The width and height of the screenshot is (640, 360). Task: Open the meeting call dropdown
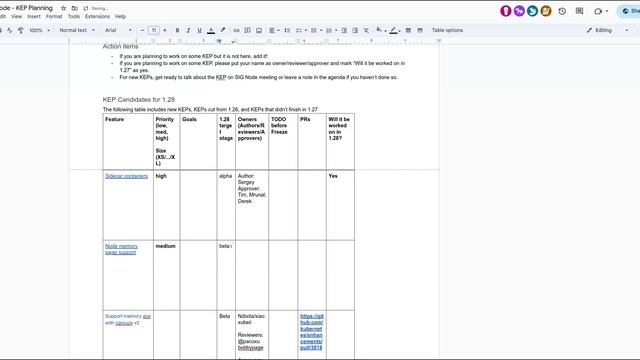tap(601, 11)
